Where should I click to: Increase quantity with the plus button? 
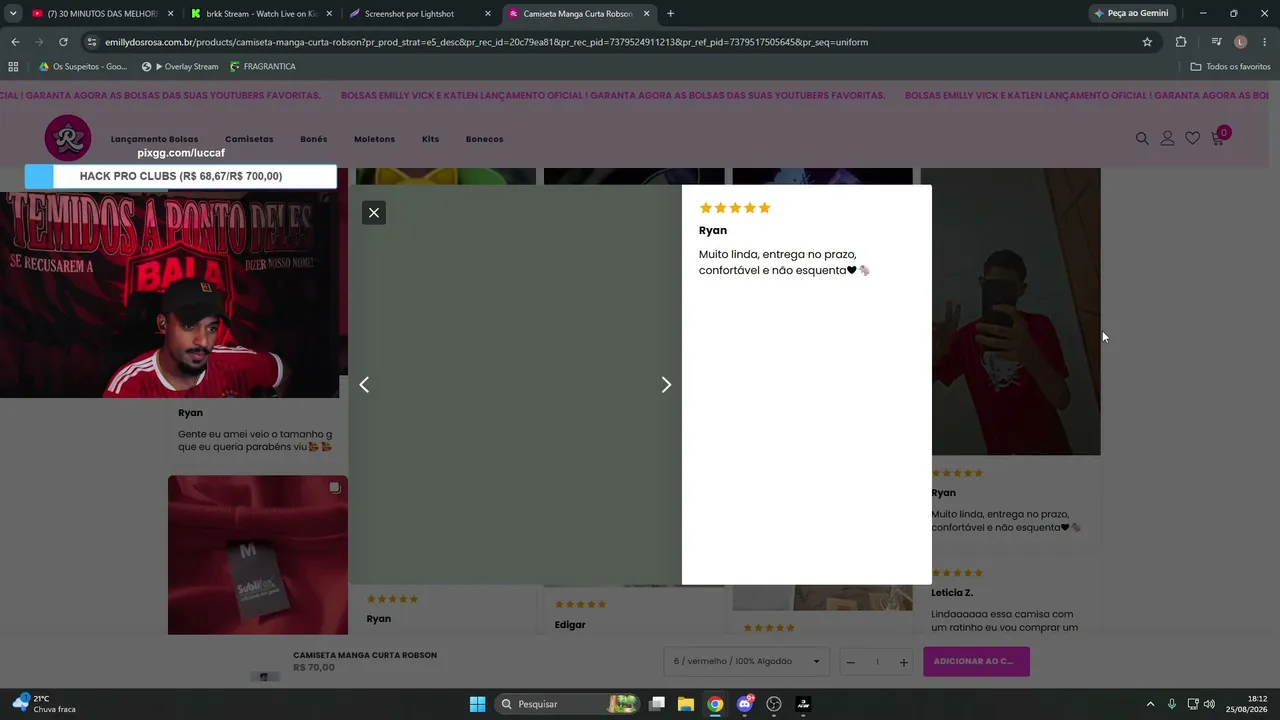(903, 662)
